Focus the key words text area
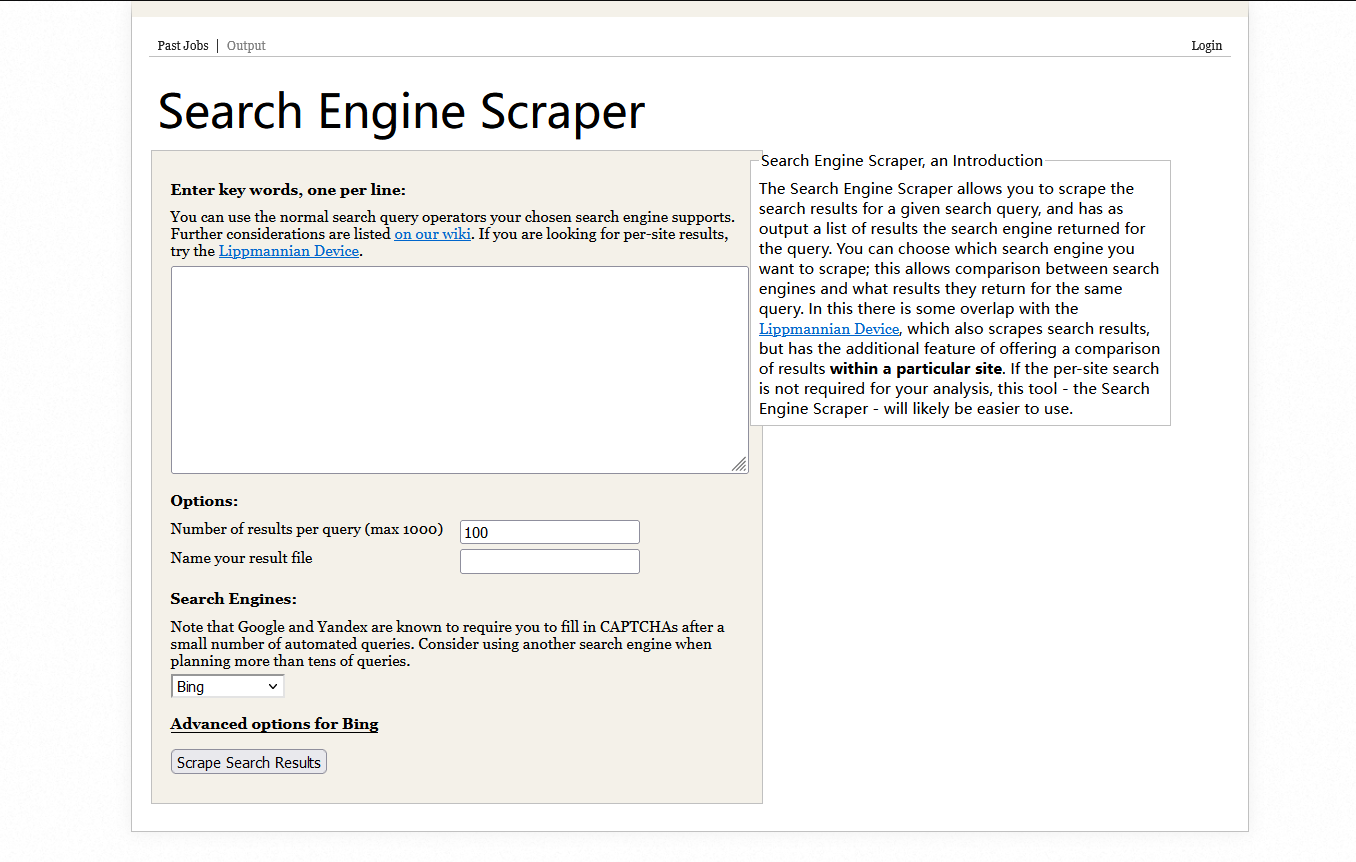The height and width of the screenshot is (862, 1356). click(x=459, y=369)
